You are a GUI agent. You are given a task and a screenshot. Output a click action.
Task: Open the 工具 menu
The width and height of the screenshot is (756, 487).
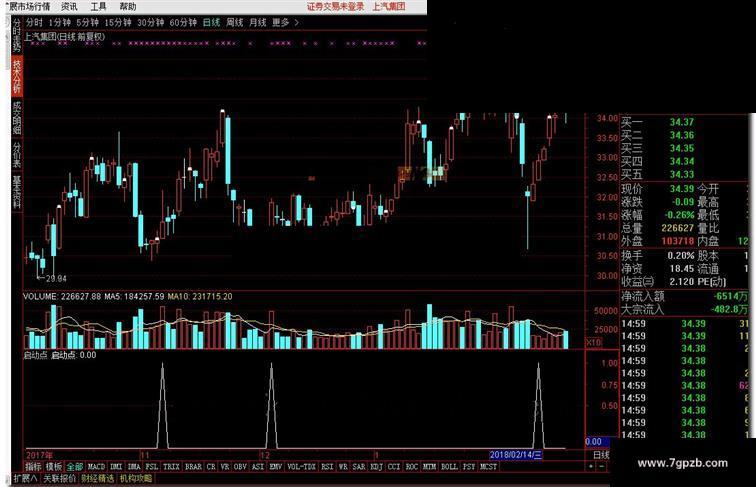pyautogui.click(x=98, y=6)
